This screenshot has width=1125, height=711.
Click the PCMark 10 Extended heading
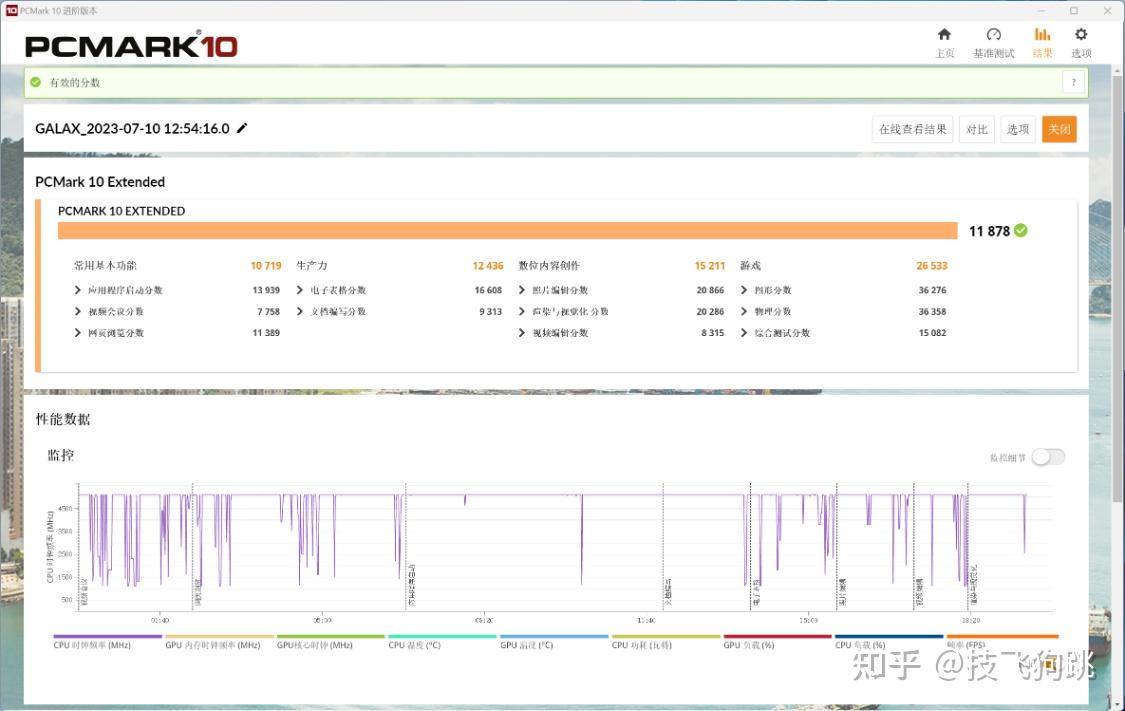coord(100,182)
